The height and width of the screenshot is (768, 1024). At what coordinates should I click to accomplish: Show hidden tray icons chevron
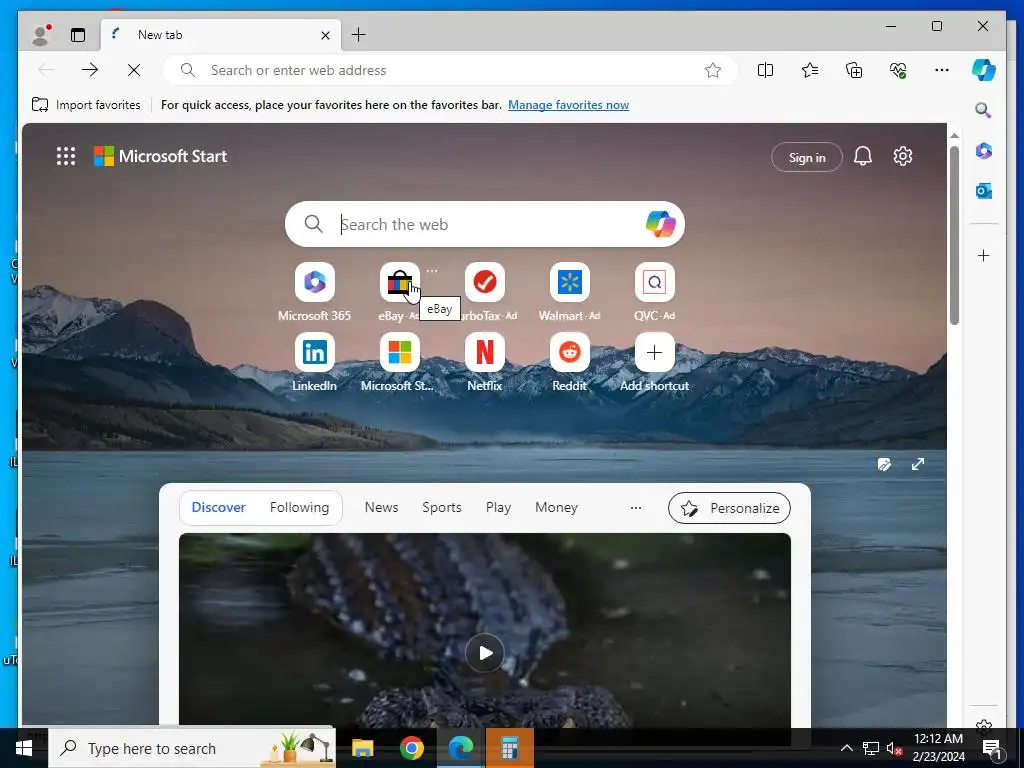click(846, 748)
